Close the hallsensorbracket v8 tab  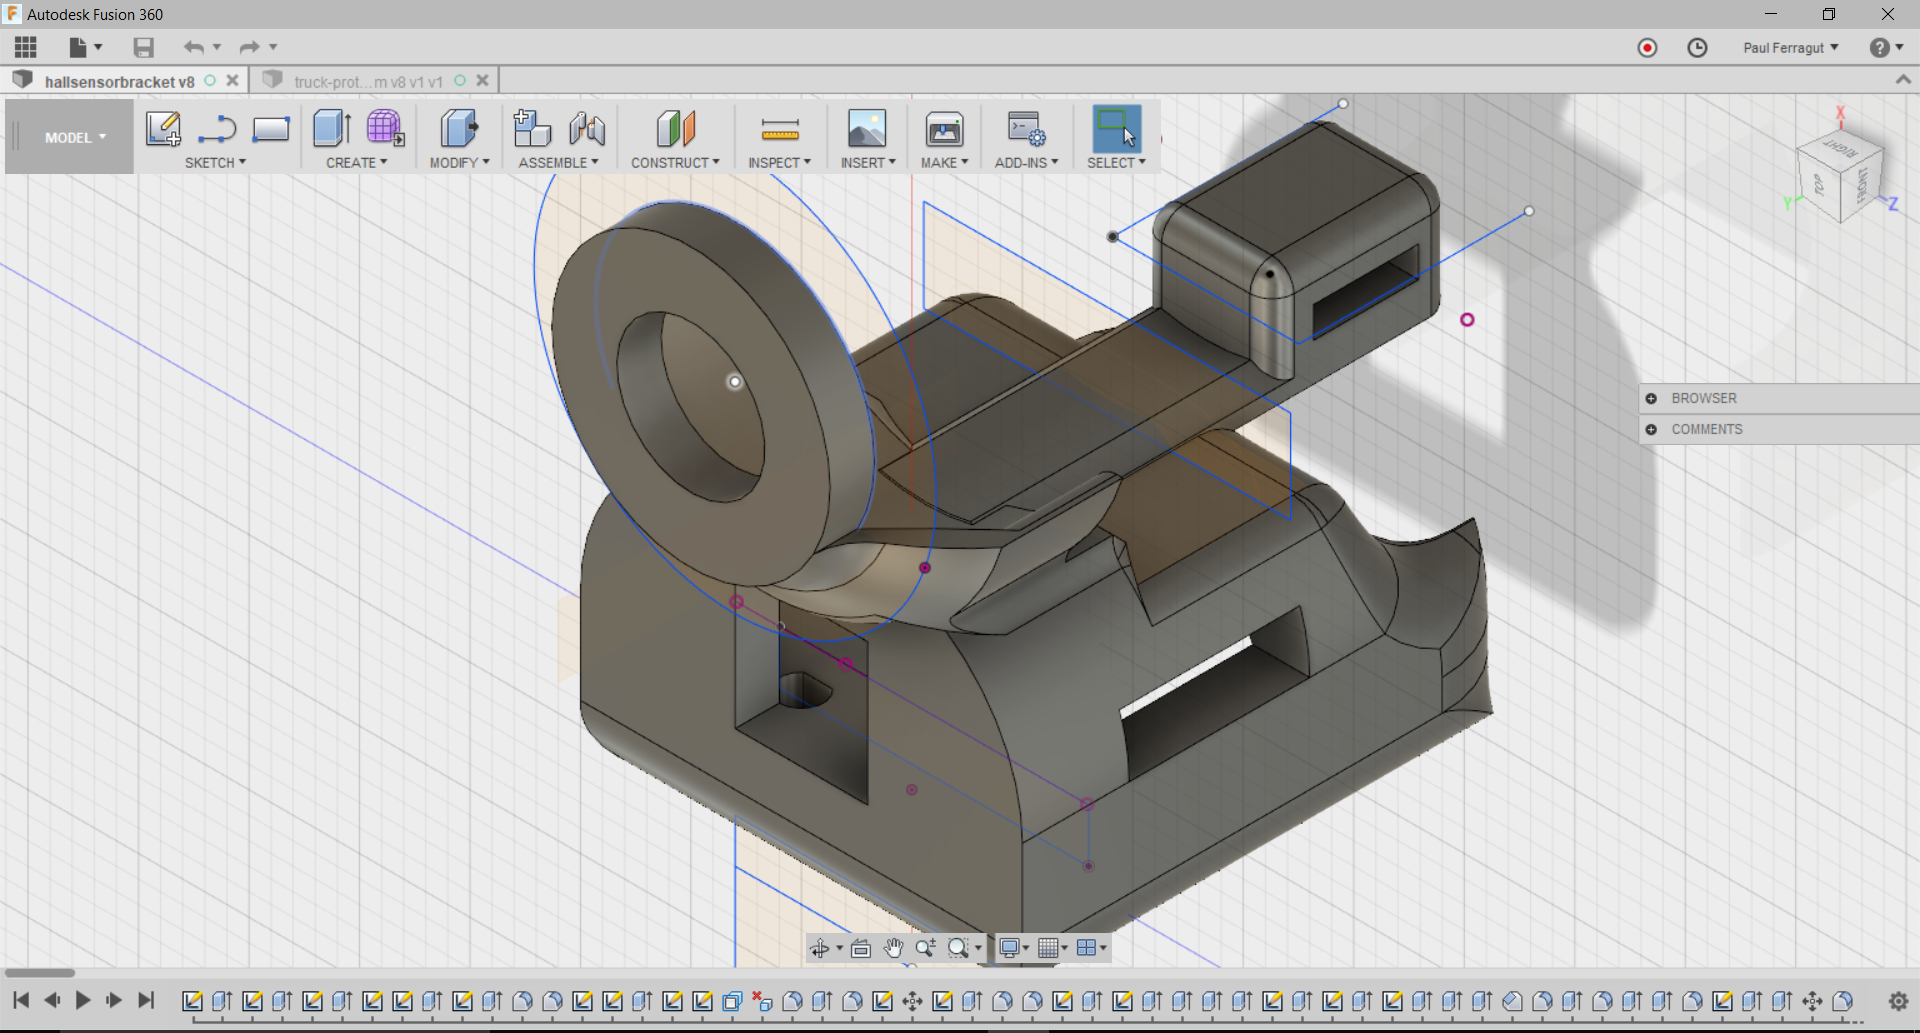(x=232, y=81)
